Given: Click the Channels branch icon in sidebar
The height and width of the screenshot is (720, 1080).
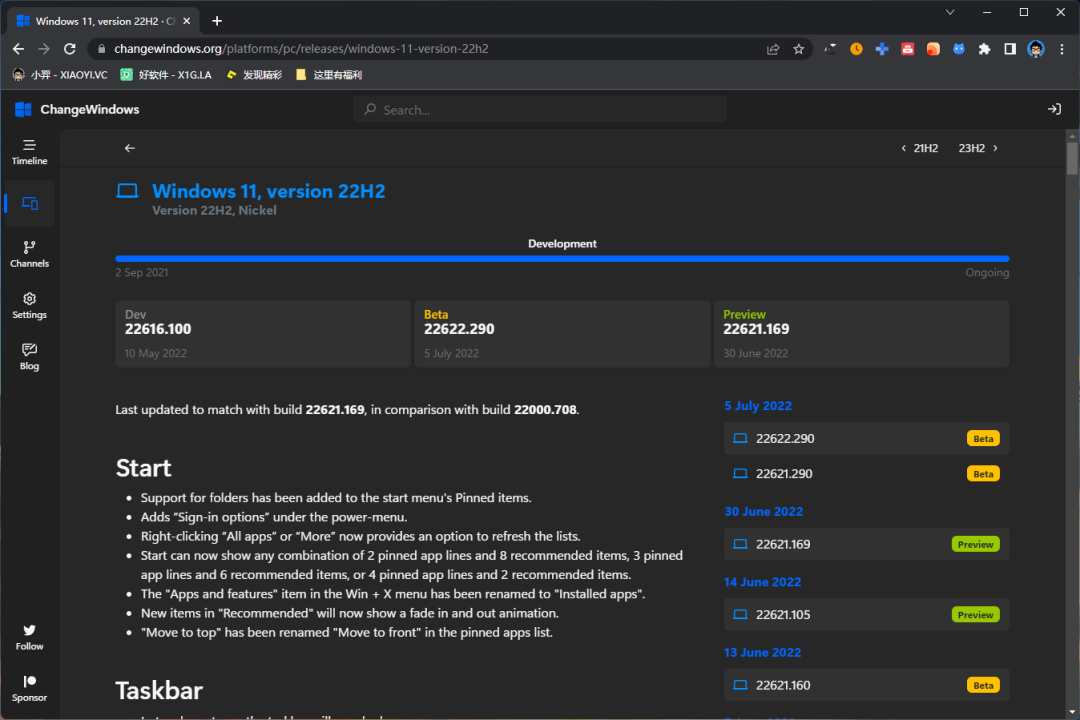Looking at the screenshot, I should pyautogui.click(x=29, y=253).
